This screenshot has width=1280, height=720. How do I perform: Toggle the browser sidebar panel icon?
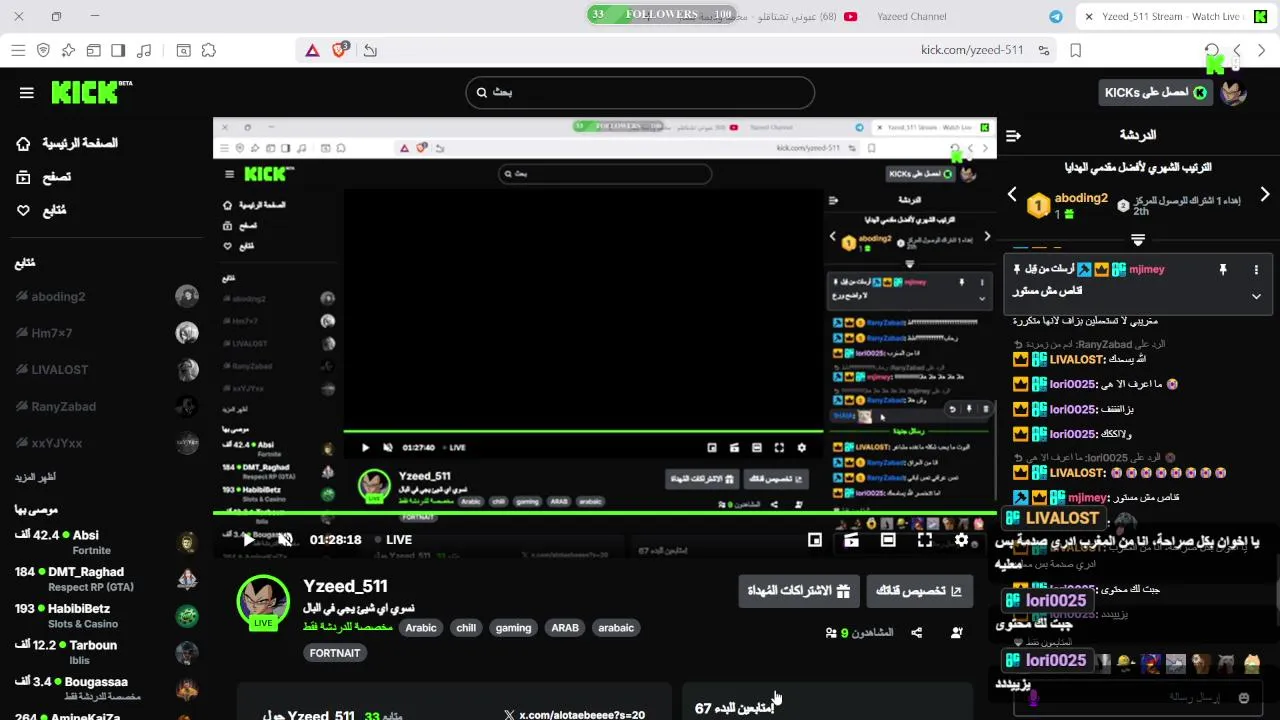[x=118, y=50]
